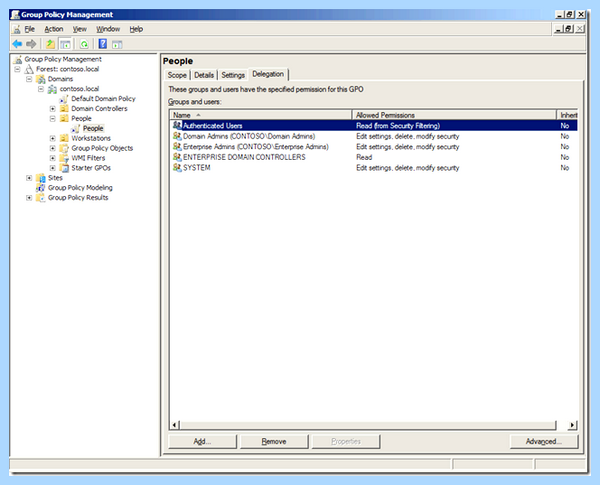
Task: Click the Group Policy Modeling icon
Action: [x=41, y=188]
